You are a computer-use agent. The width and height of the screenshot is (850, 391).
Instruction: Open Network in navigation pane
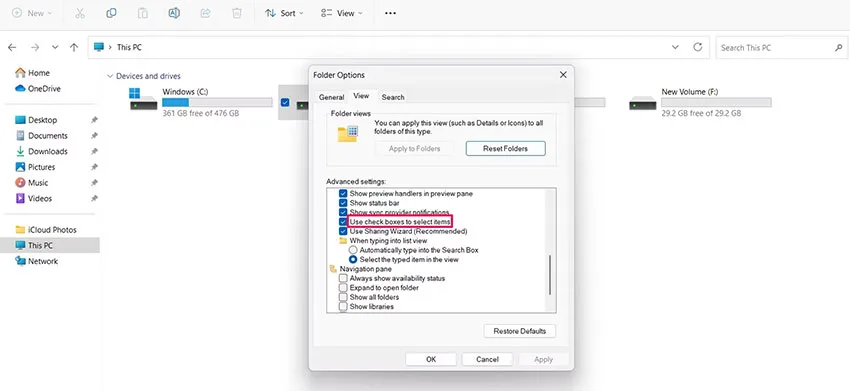point(37,261)
